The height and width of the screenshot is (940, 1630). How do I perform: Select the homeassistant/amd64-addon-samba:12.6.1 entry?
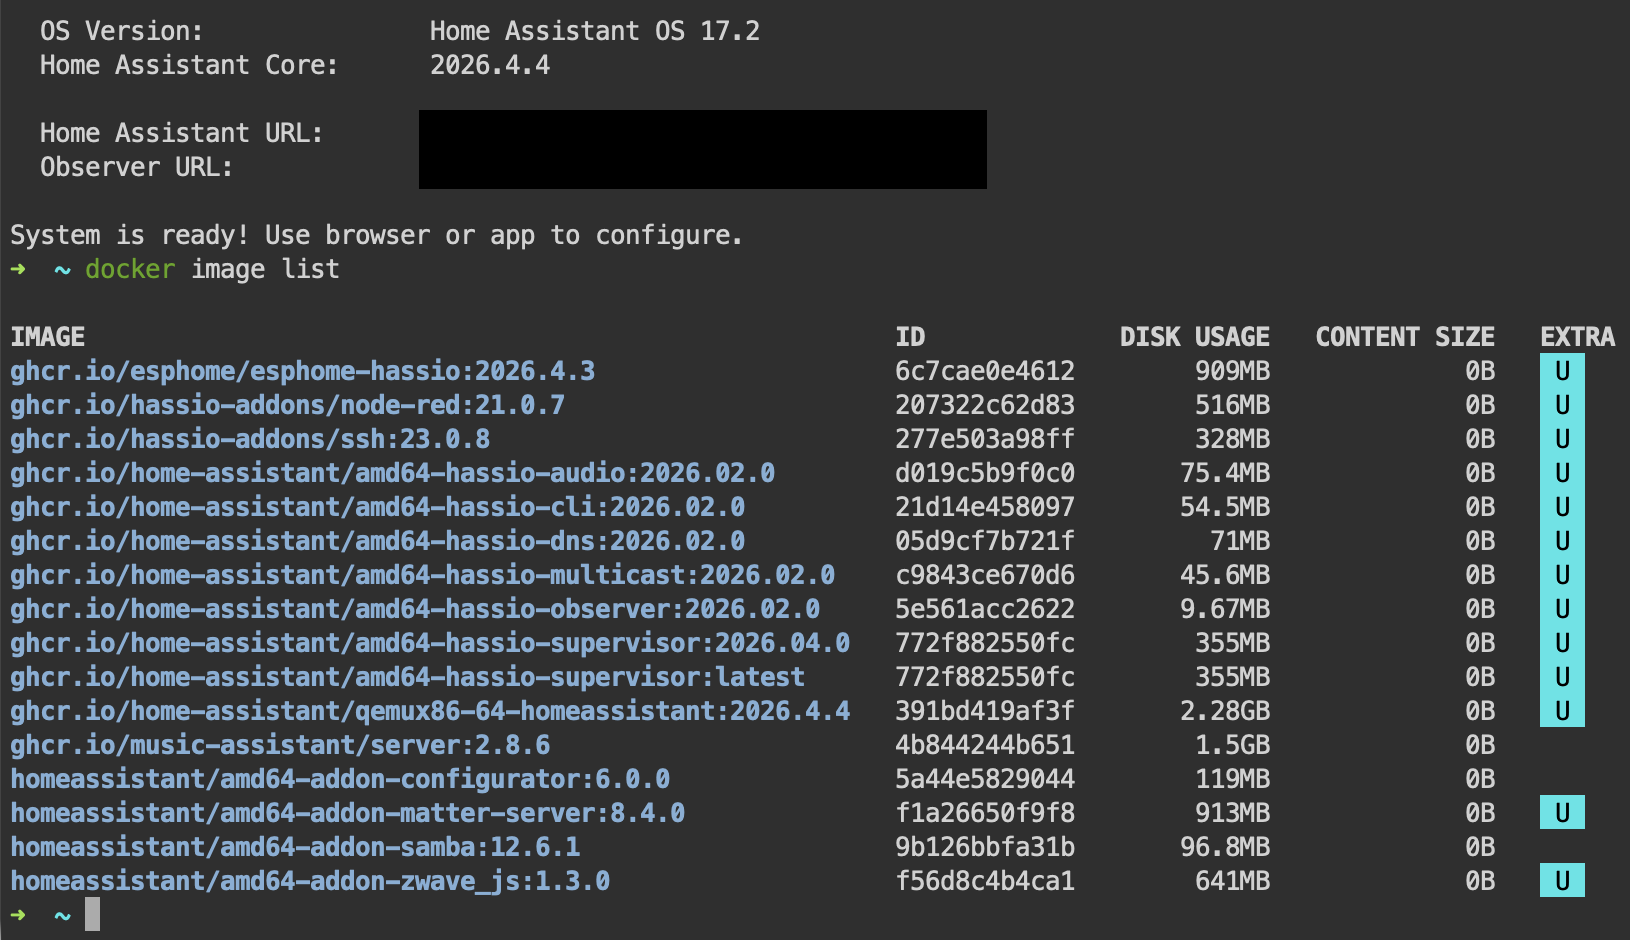point(295,847)
